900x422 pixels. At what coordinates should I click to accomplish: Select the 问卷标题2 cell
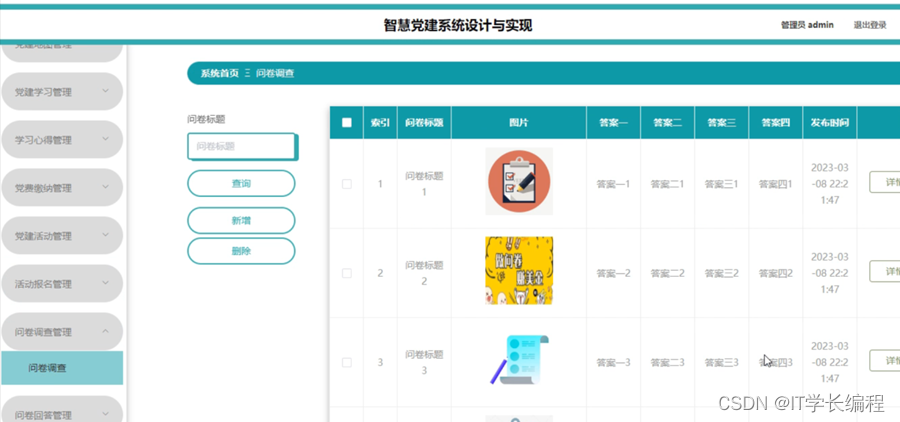pos(424,273)
